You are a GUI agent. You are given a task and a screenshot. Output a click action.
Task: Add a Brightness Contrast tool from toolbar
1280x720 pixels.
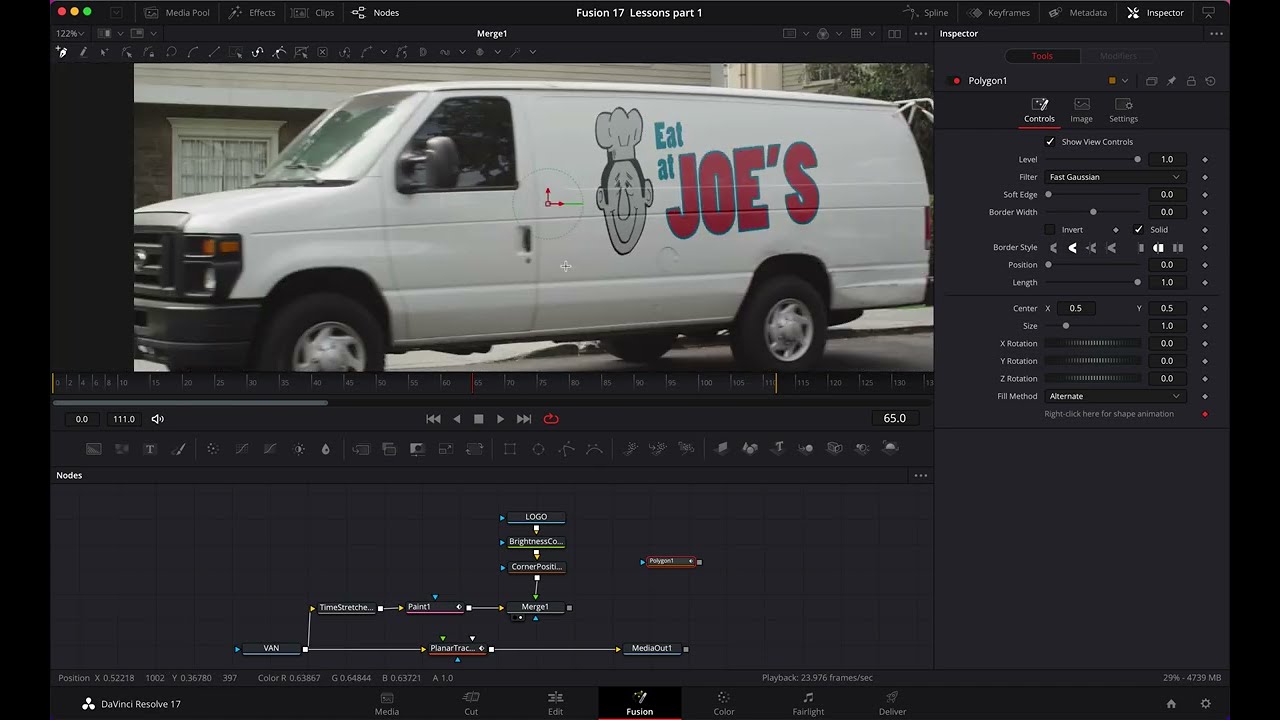point(298,449)
